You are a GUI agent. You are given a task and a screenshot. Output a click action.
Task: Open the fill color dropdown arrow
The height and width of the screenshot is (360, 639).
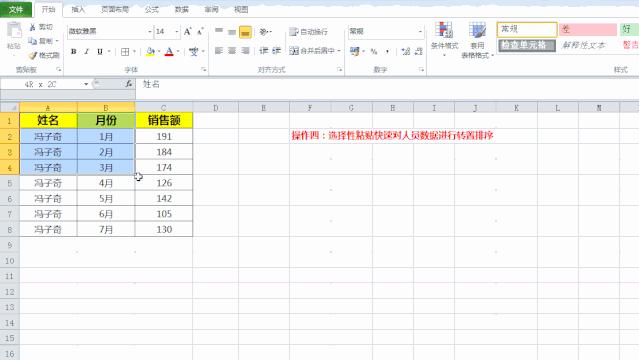[159, 52]
